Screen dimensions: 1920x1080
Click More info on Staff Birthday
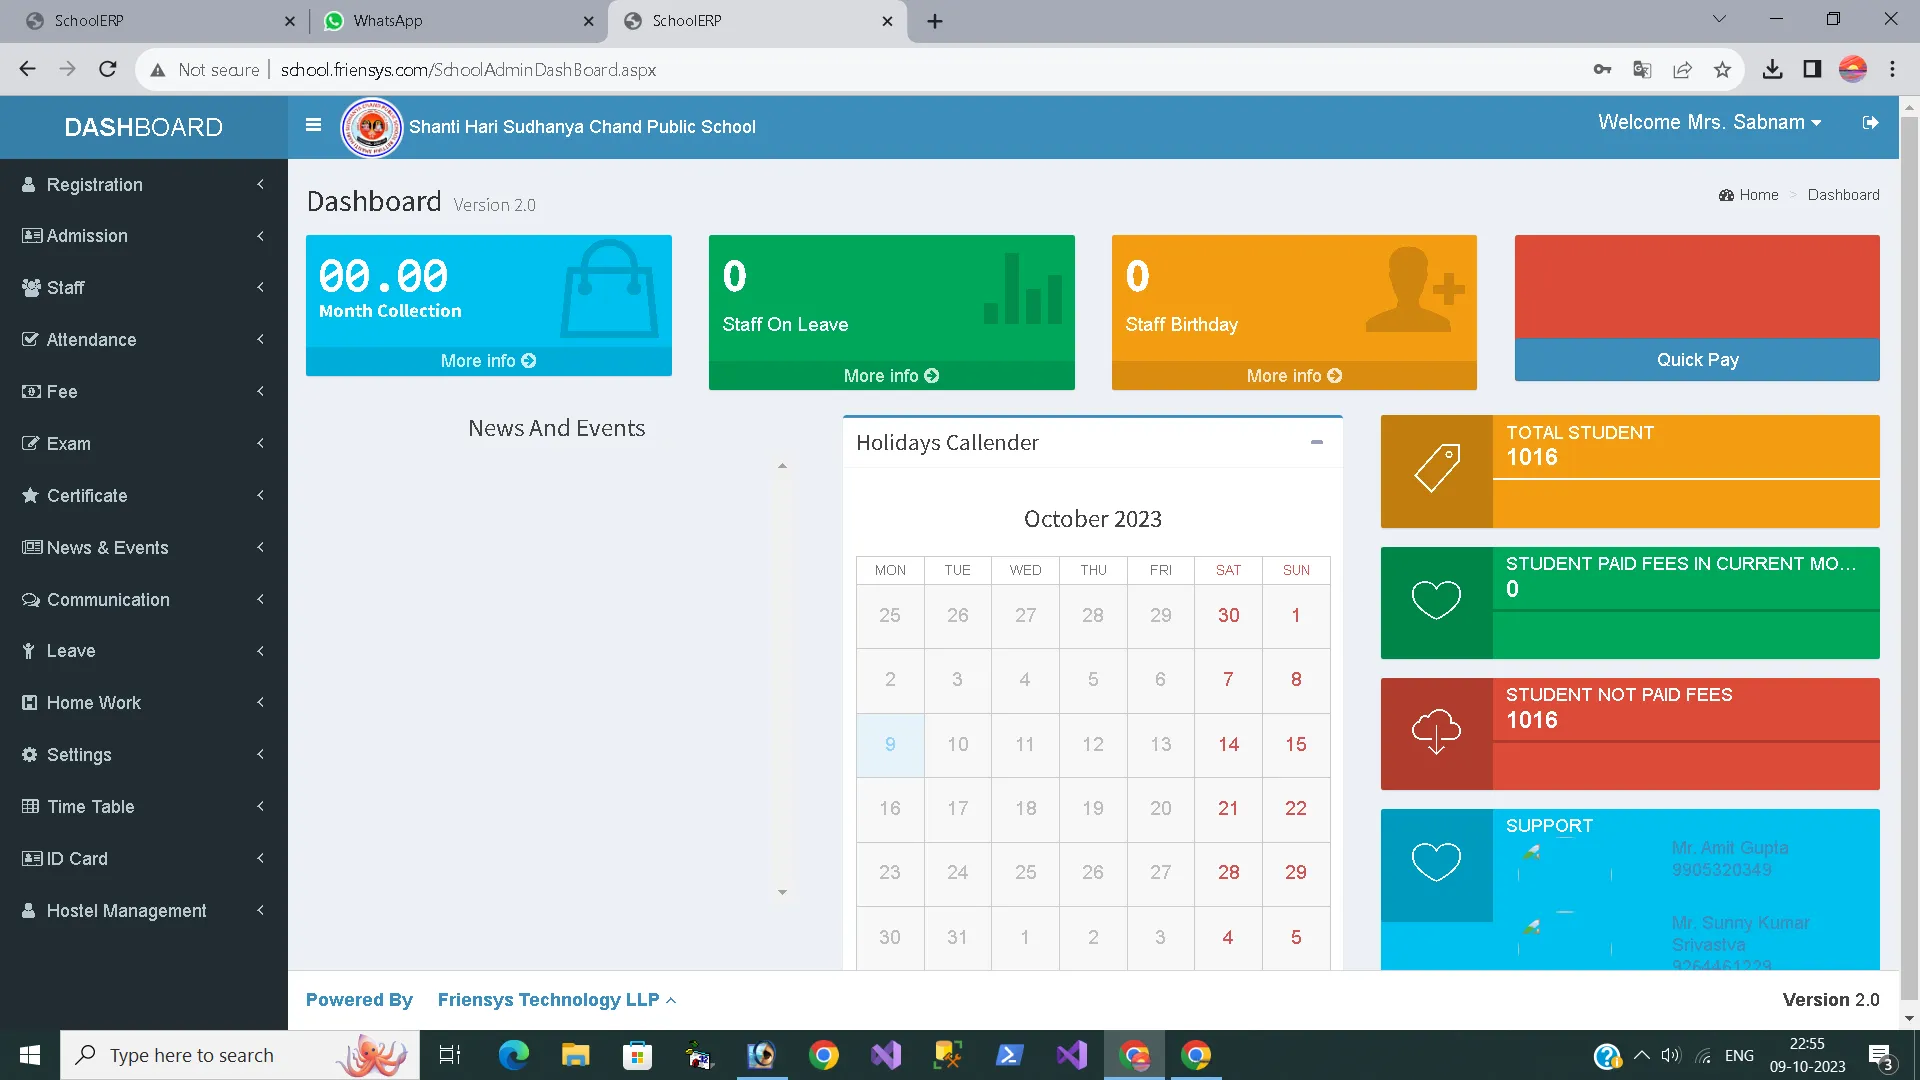[1294, 376]
